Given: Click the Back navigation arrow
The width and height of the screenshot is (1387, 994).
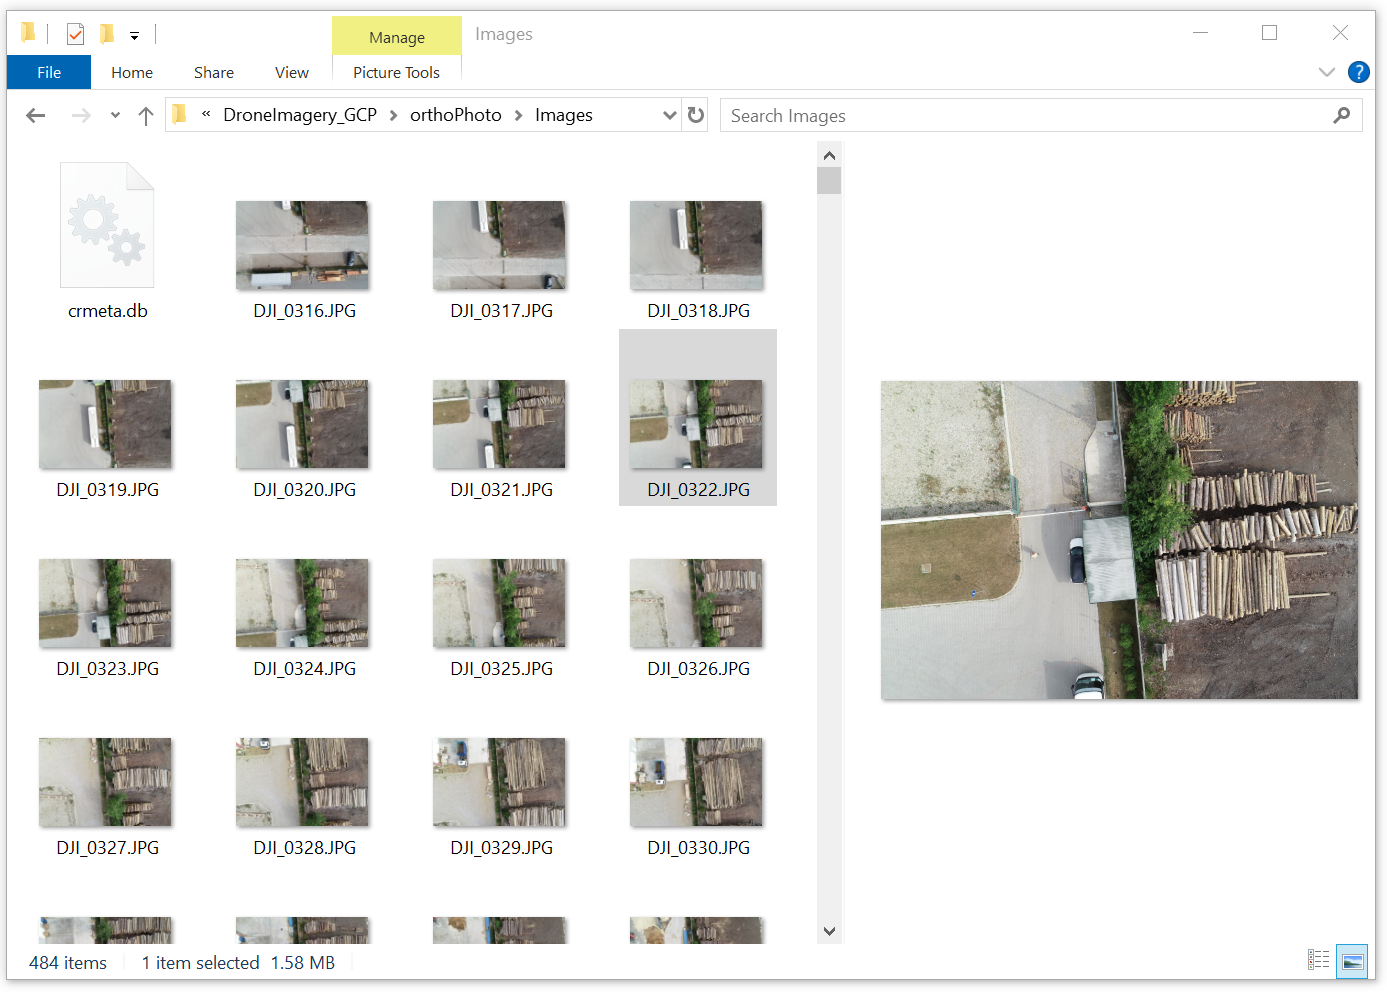Looking at the screenshot, I should (36, 116).
